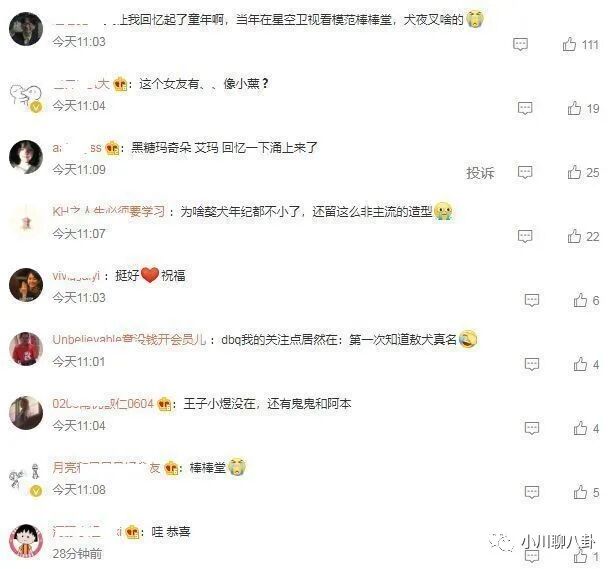Reply to the 挺好祝福 comment
The image size is (615, 569).
[x=532, y=300]
